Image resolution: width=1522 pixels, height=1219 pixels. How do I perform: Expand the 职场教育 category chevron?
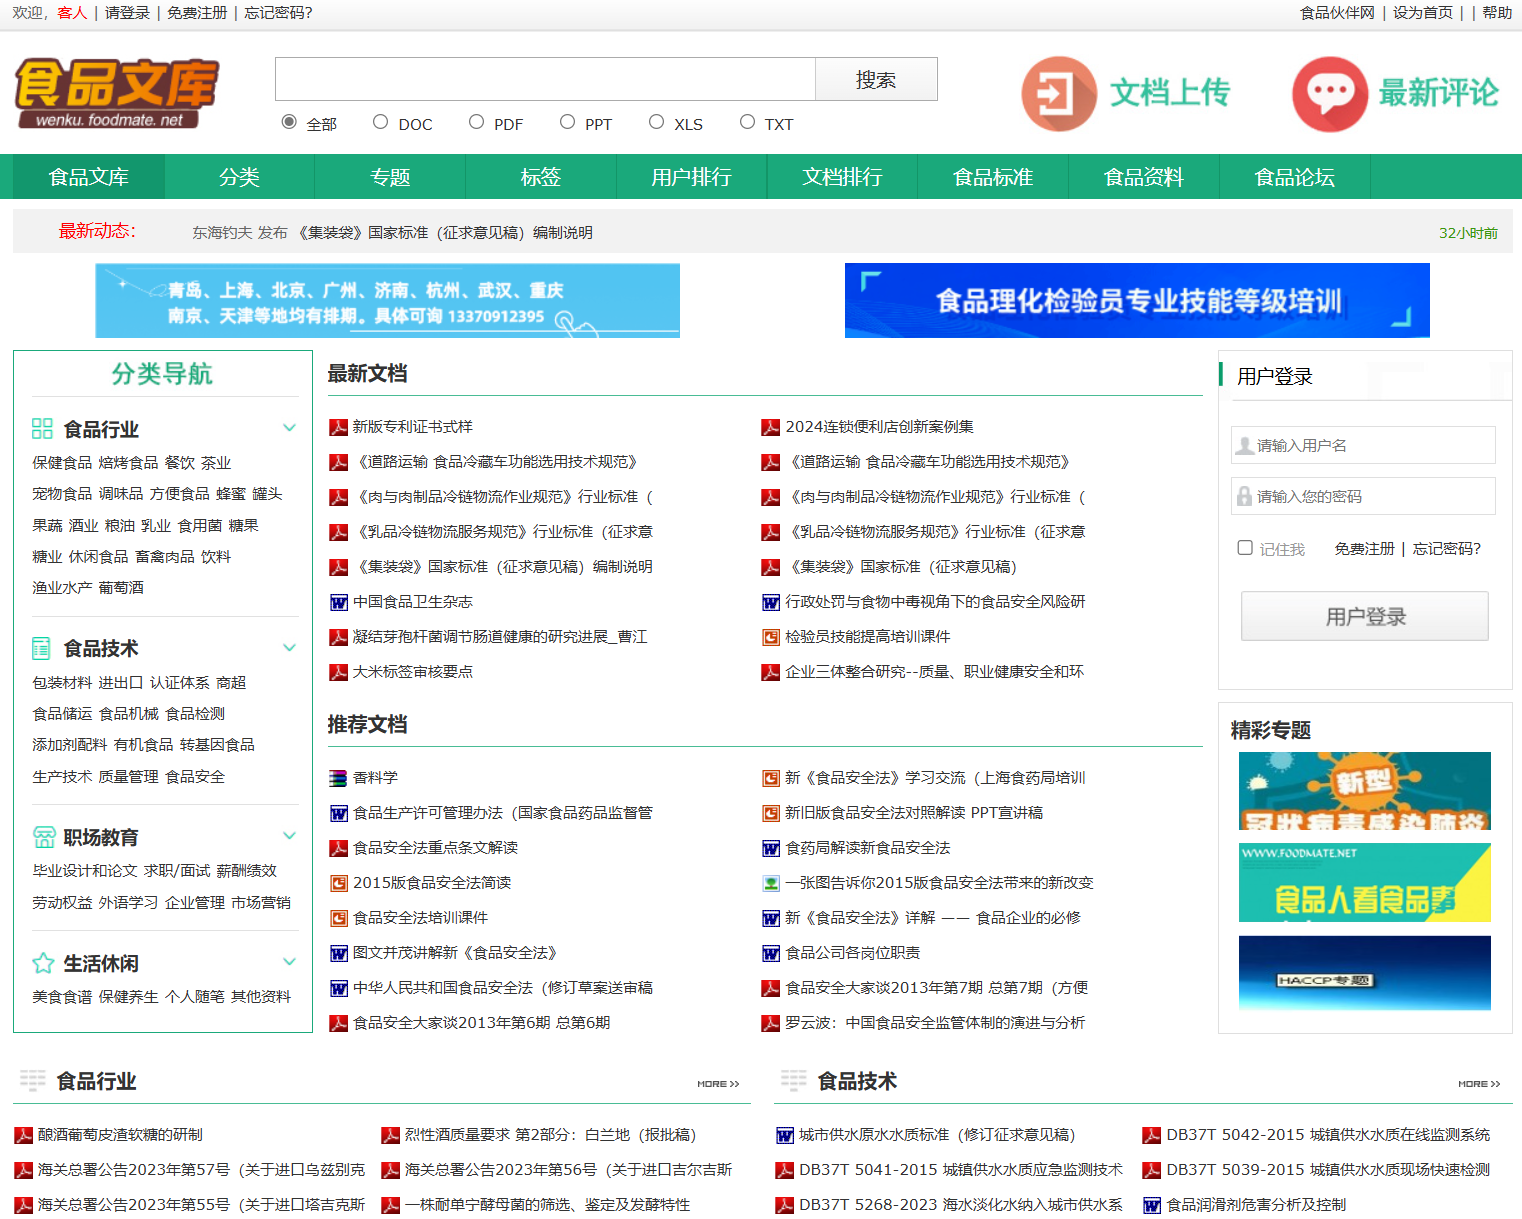[x=289, y=836]
